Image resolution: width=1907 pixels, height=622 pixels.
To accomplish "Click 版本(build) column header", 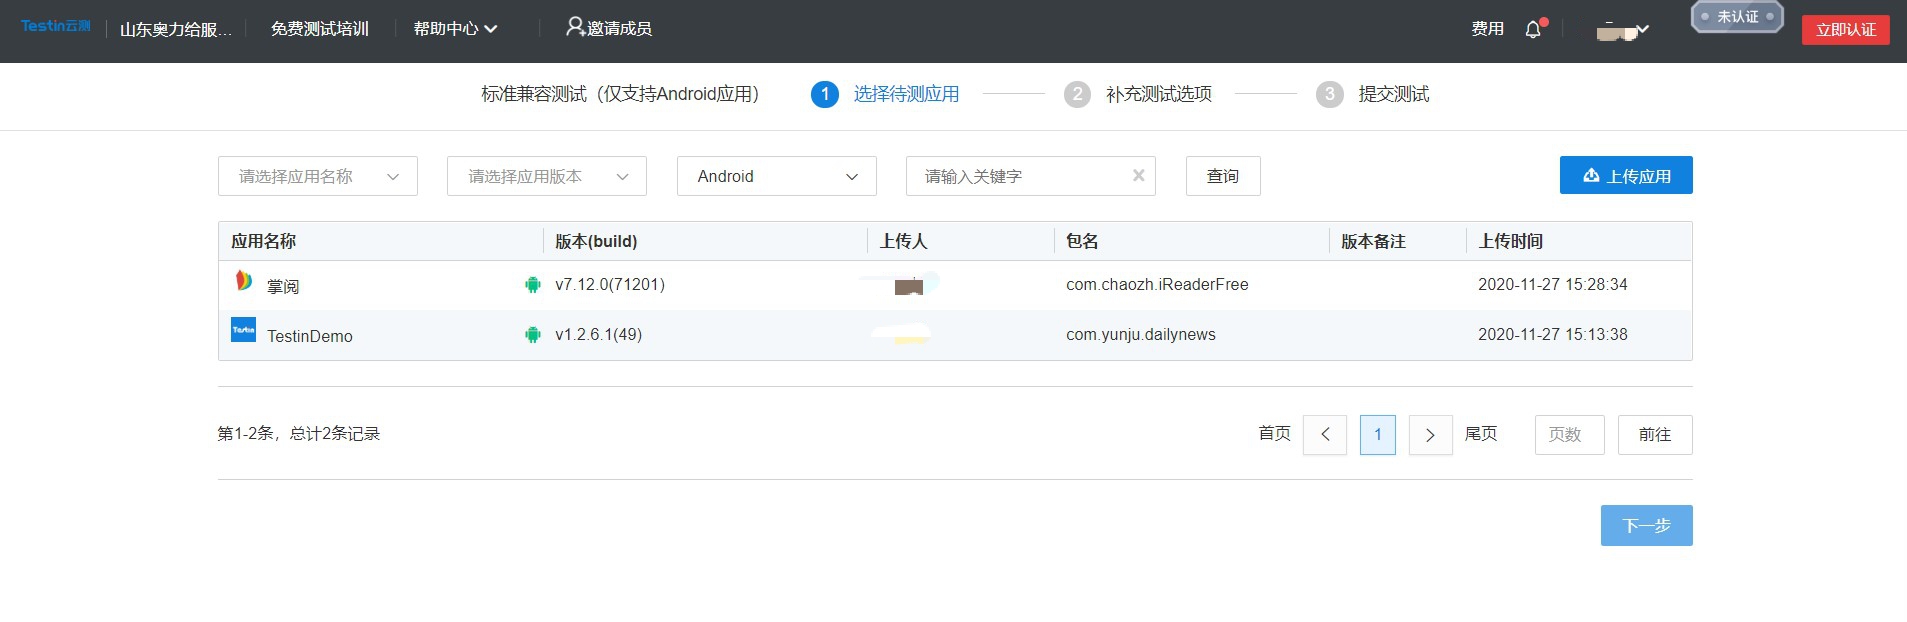I will point(596,241).
